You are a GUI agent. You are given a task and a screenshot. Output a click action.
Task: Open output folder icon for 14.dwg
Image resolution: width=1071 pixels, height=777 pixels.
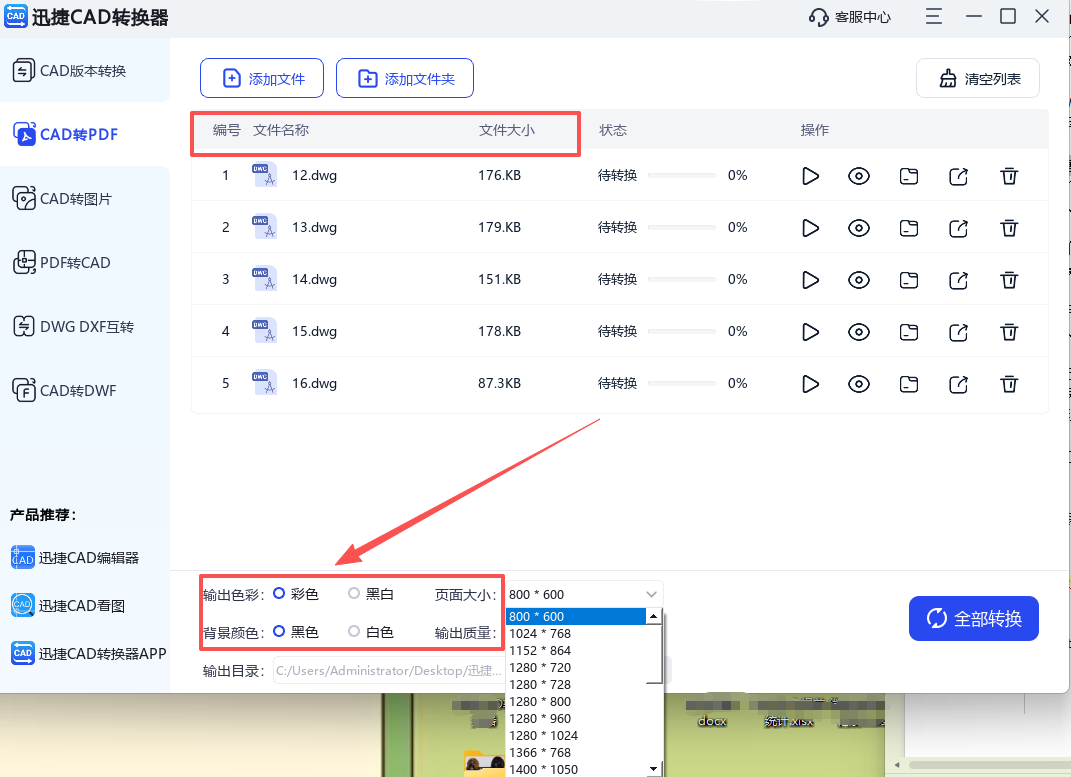(x=908, y=280)
